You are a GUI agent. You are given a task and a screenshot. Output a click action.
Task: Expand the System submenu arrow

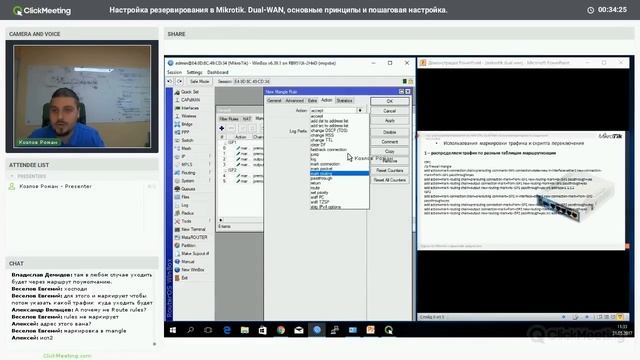210,181
